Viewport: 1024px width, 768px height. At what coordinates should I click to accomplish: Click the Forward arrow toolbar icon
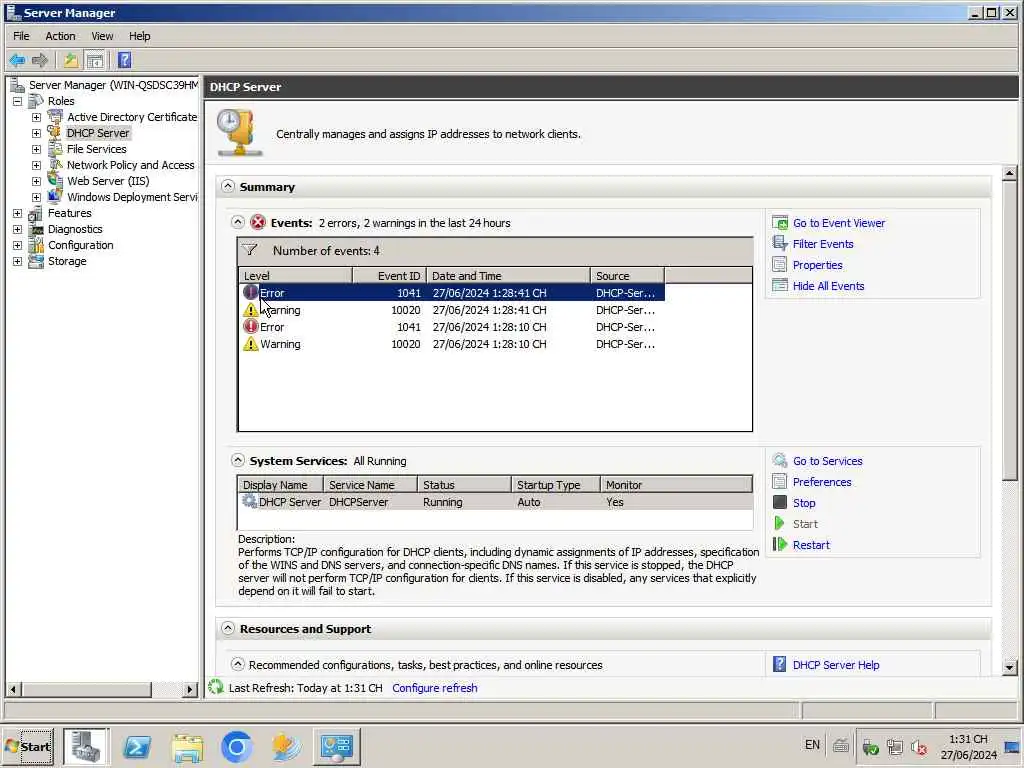coord(40,61)
